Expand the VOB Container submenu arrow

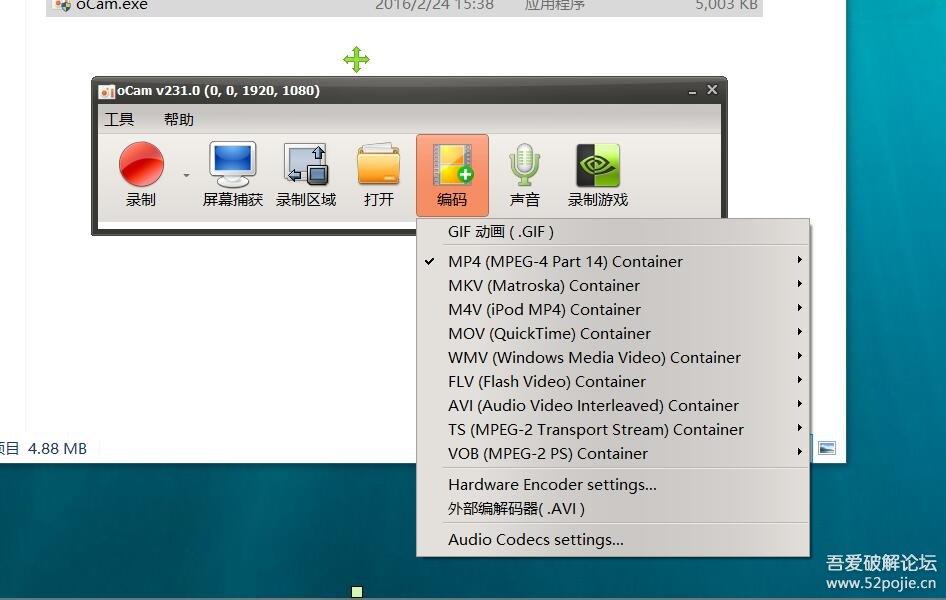[799, 452]
